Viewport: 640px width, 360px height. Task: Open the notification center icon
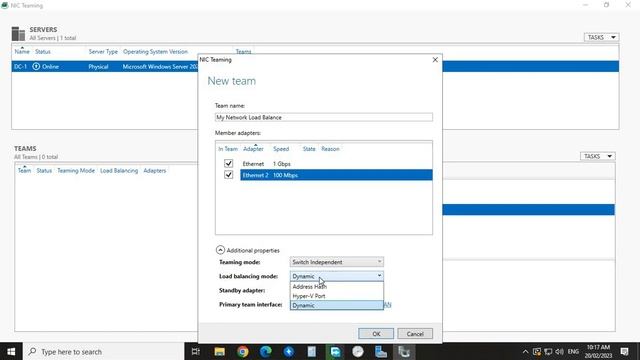[x=624, y=351]
